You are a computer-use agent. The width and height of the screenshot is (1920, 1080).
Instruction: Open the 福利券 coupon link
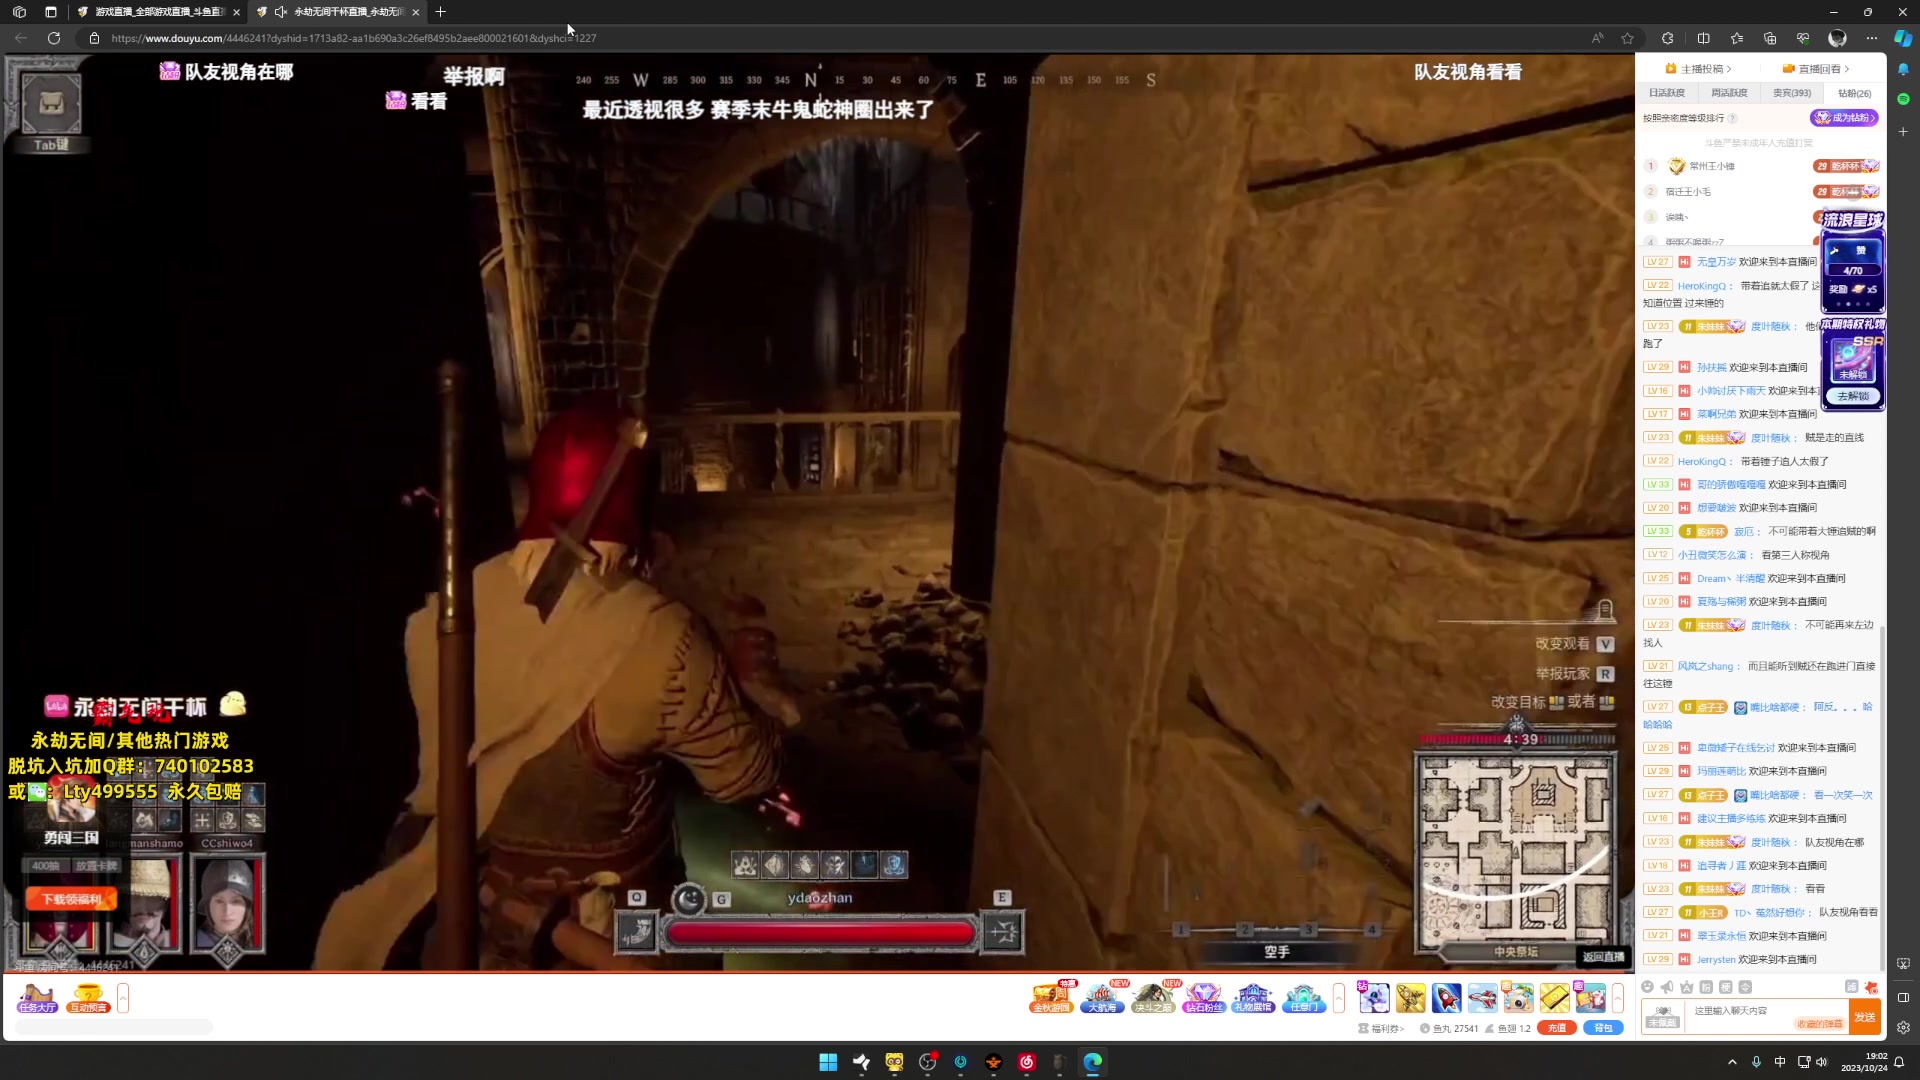tap(1382, 1028)
